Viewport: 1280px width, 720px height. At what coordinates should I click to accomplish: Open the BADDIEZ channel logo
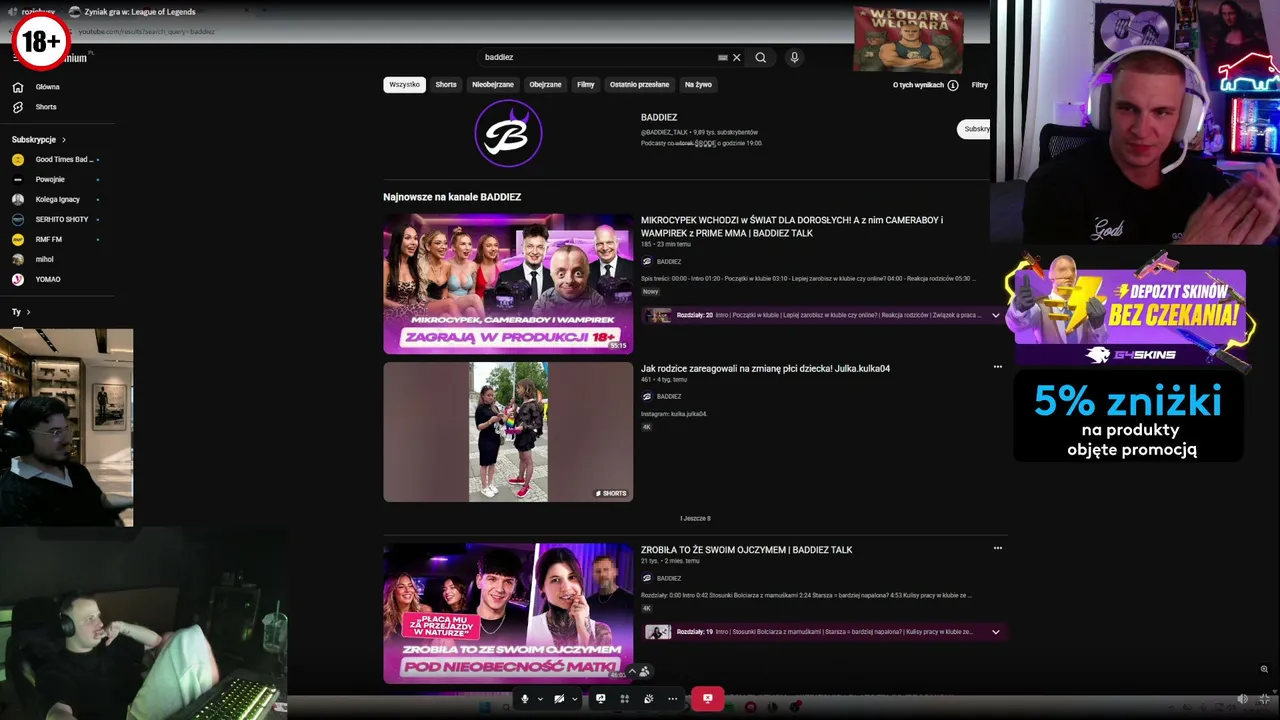508,133
